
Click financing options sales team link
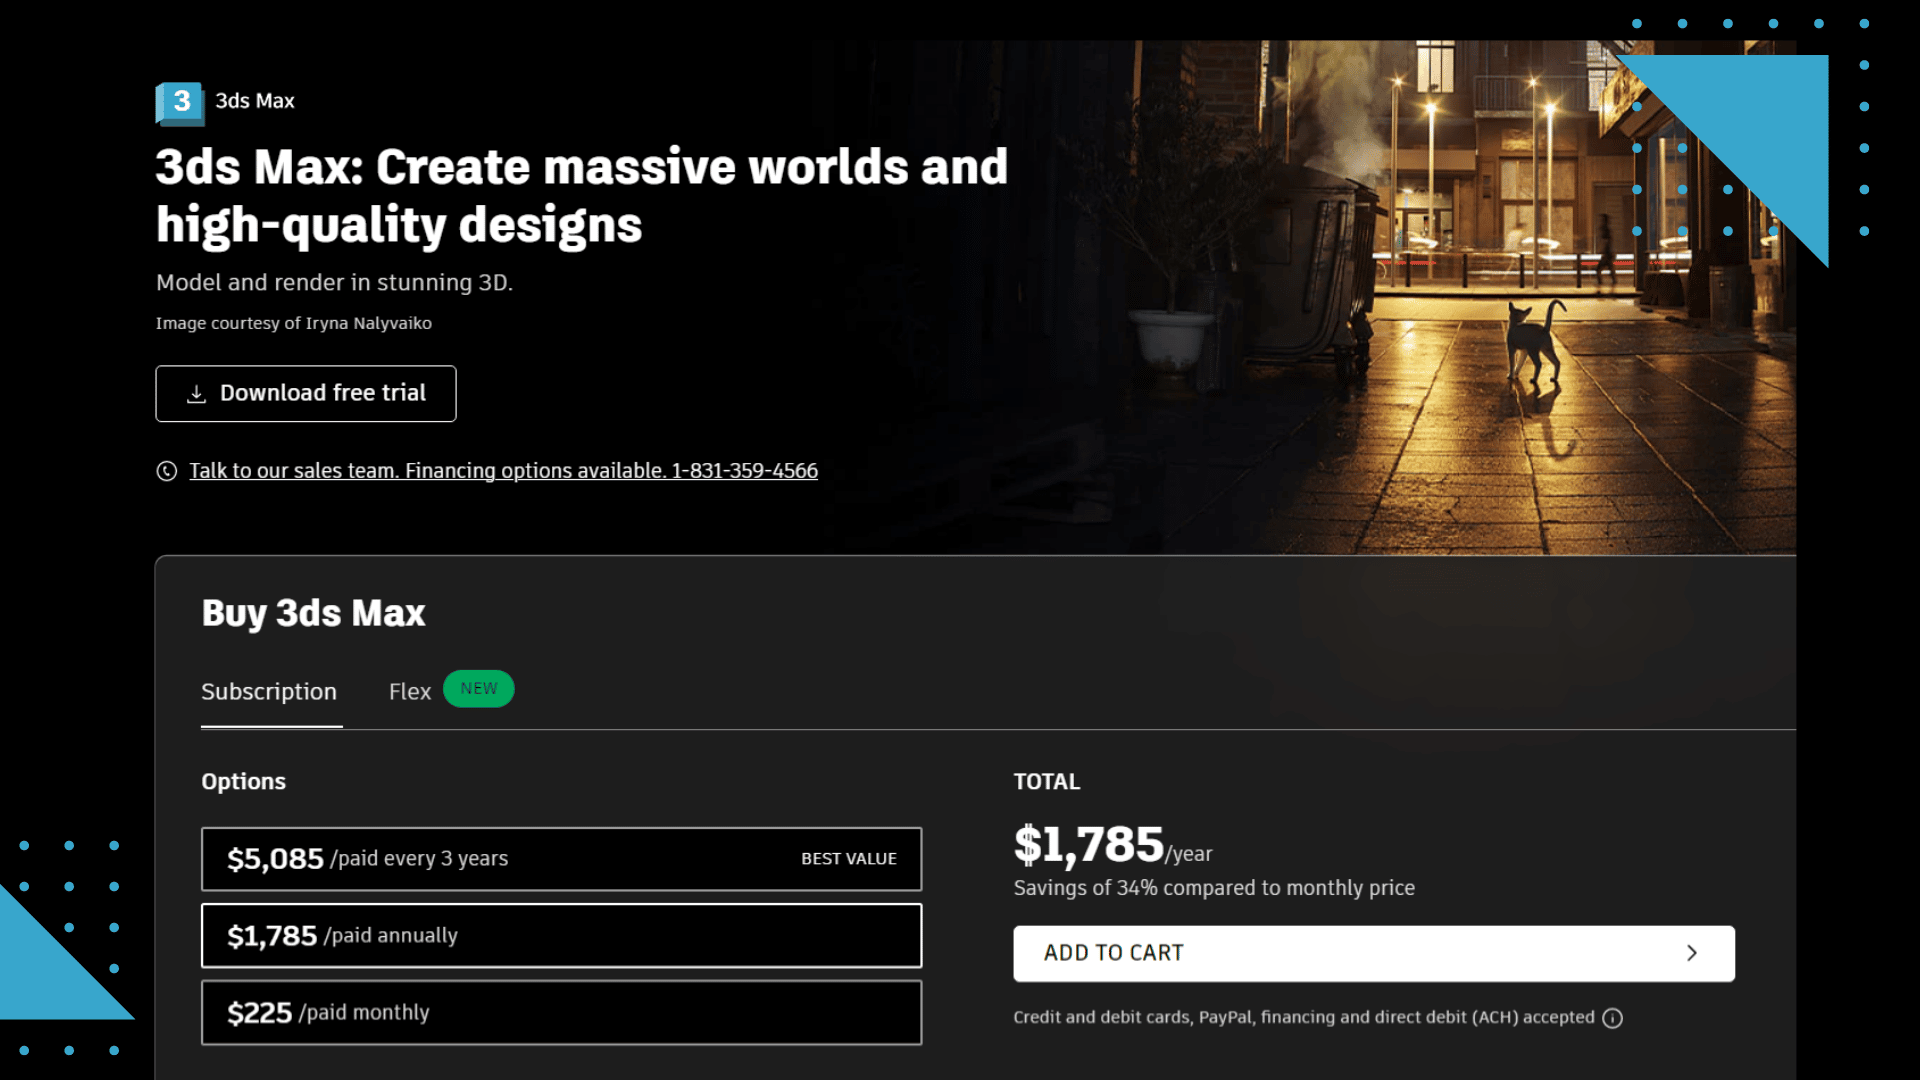tap(502, 471)
